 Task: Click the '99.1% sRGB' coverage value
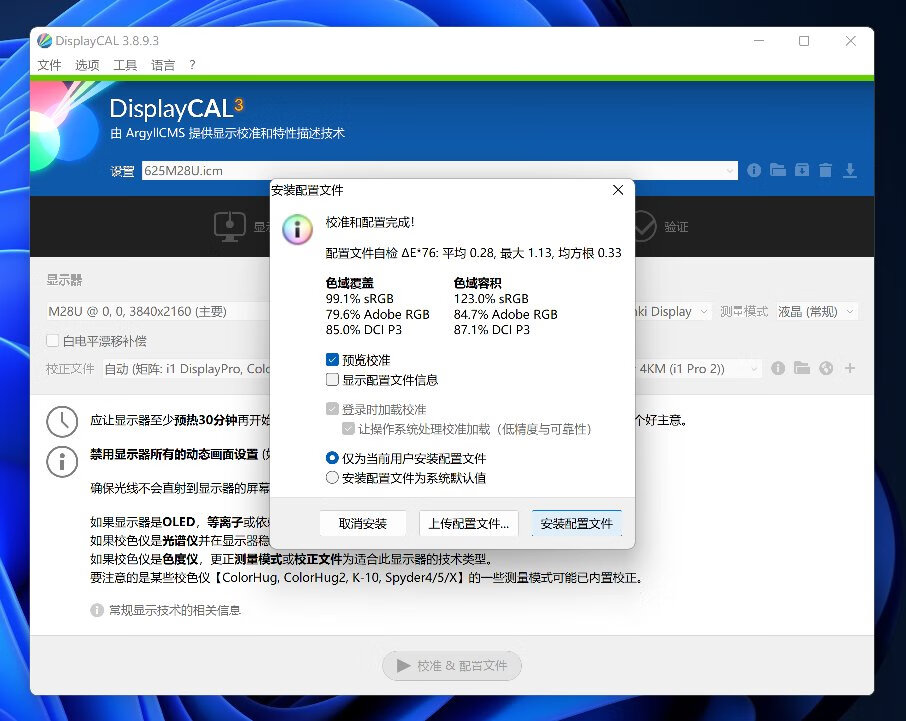point(359,299)
